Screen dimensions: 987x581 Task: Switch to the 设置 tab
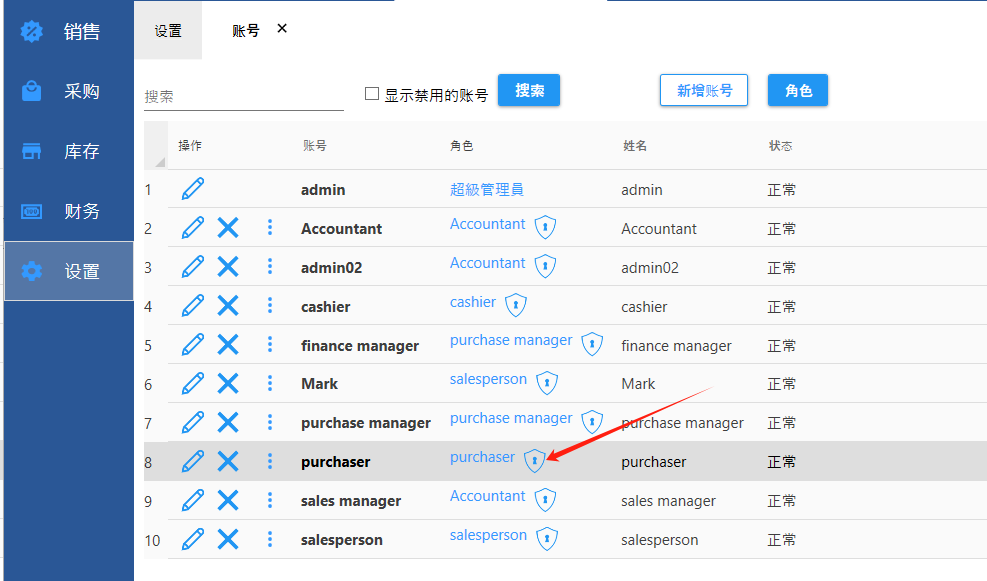168,31
